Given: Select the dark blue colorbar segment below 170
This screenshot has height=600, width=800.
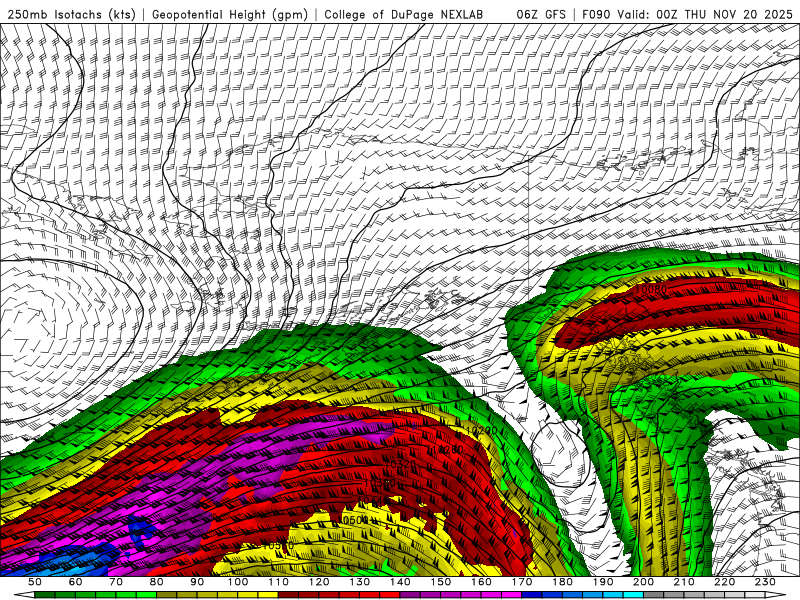Looking at the screenshot, I should click(x=532, y=595).
